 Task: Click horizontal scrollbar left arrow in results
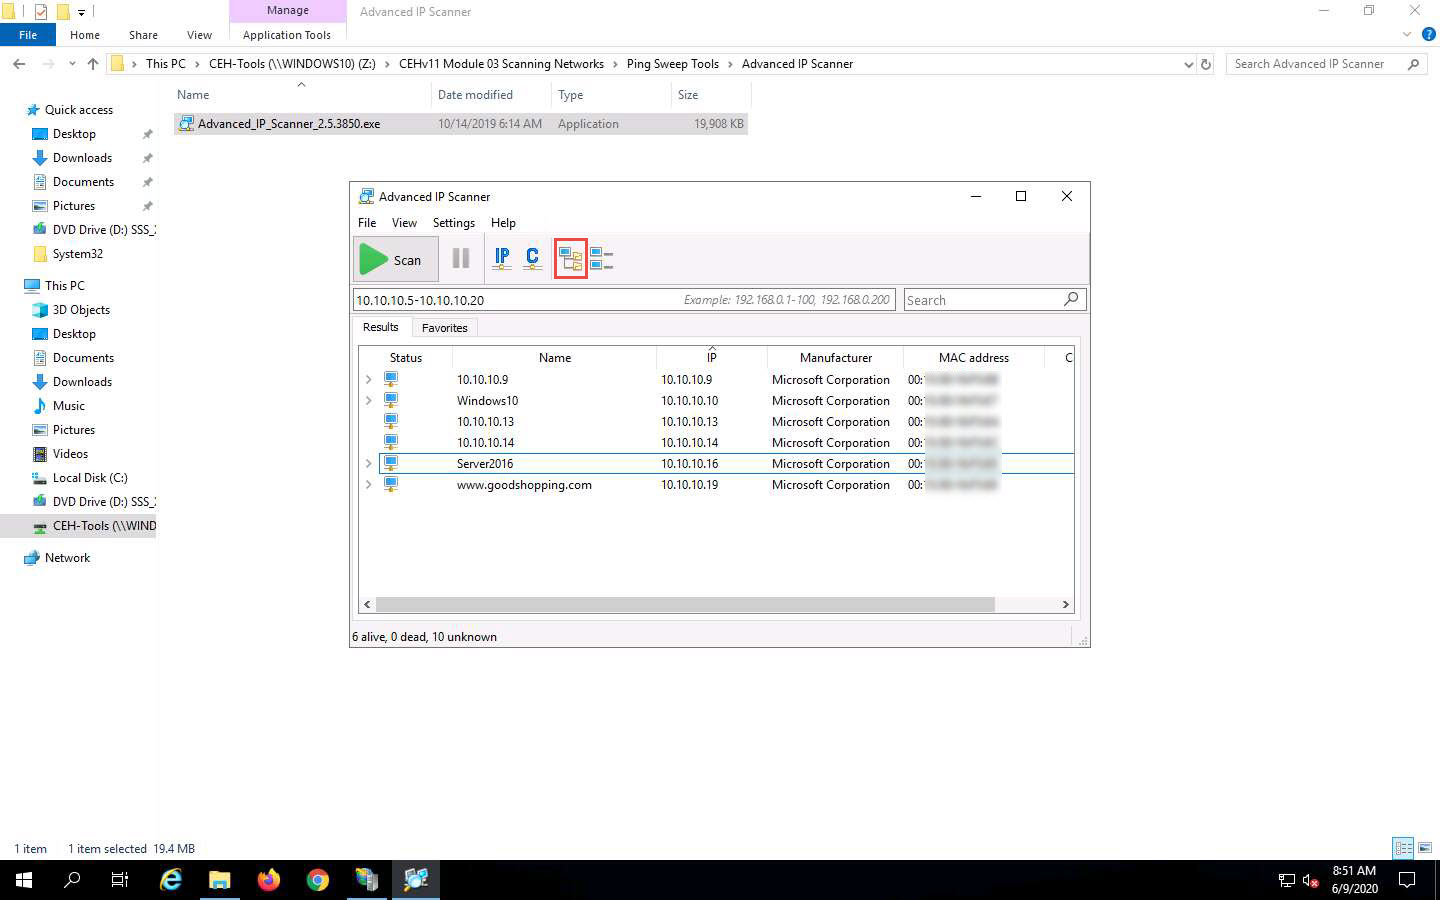[x=367, y=605]
